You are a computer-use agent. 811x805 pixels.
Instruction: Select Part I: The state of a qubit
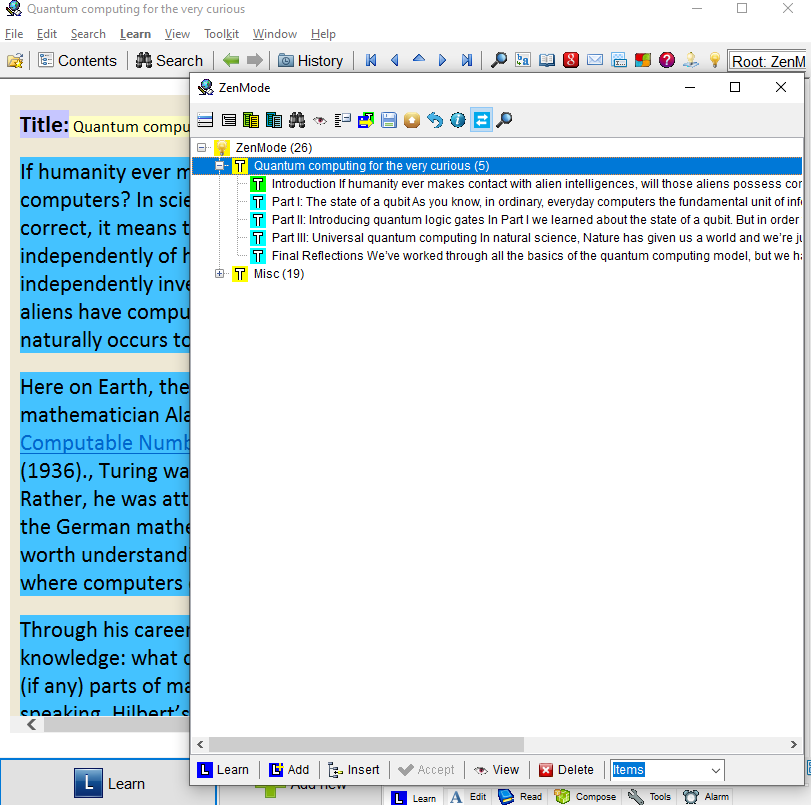[x=536, y=202]
